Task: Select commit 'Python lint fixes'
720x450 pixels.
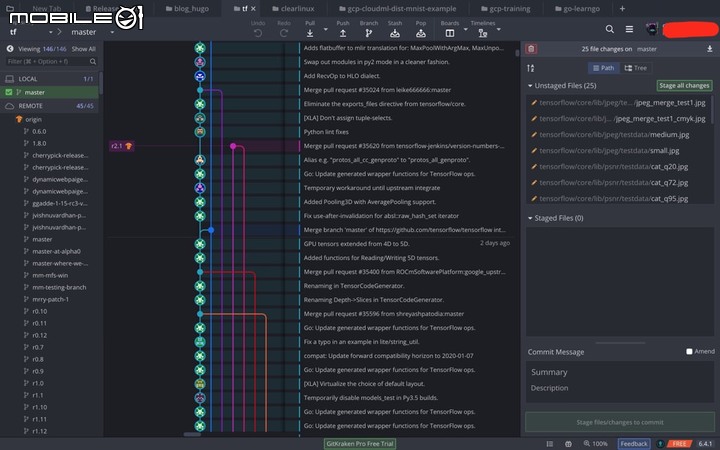Action: (326, 132)
